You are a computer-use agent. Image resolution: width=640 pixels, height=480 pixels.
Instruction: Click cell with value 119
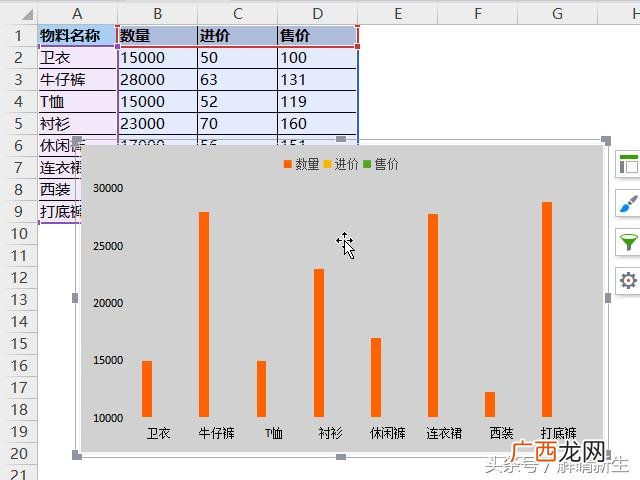tap(318, 102)
